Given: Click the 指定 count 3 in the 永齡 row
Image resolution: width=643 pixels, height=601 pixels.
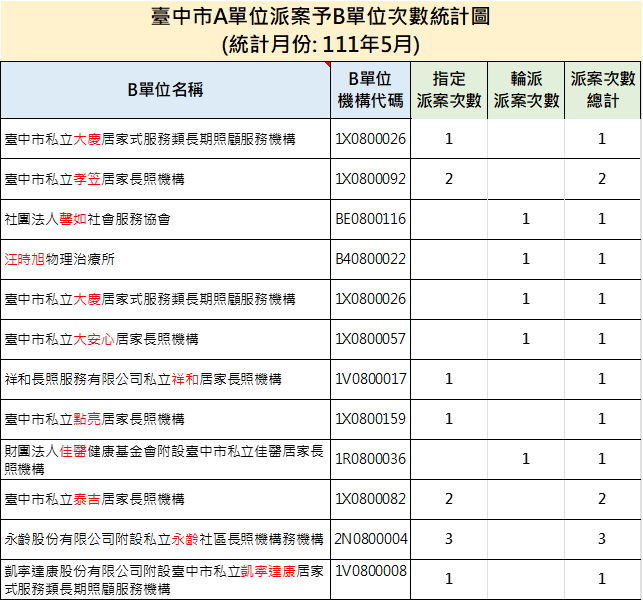Looking at the screenshot, I should tap(449, 539).
